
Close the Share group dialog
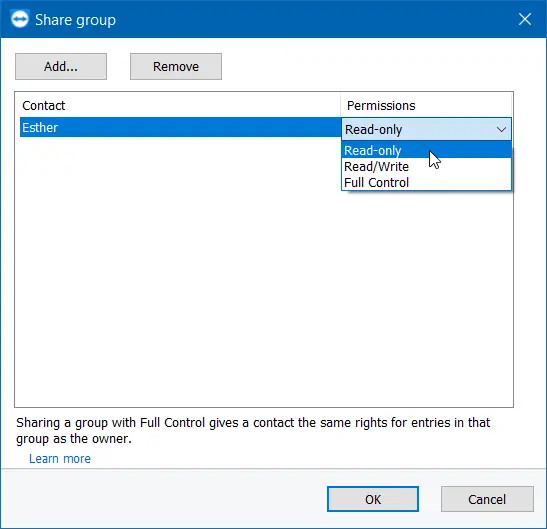pos(525,19)
